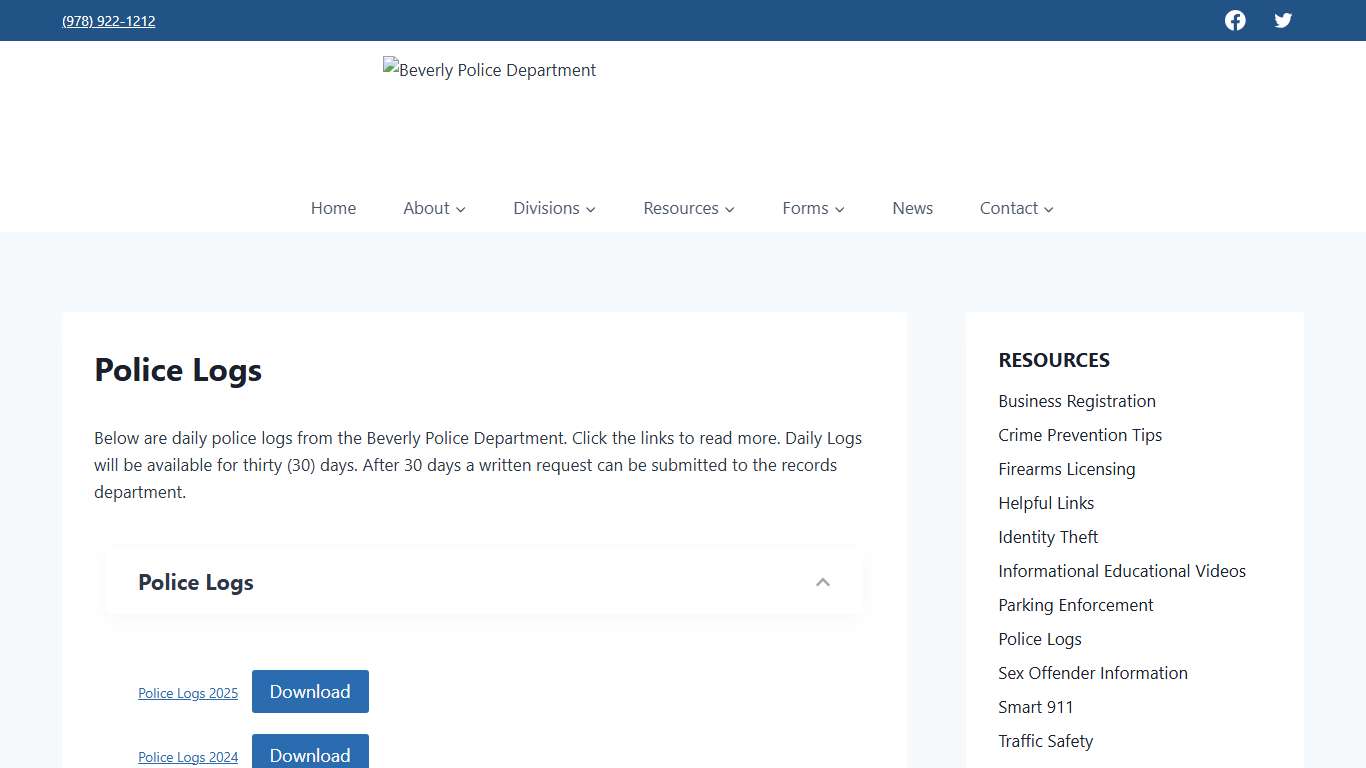The height and width of the screenshot is (768, 1366).
Task: Open the Police Logs 2024 link
Action: pos(188,756)
